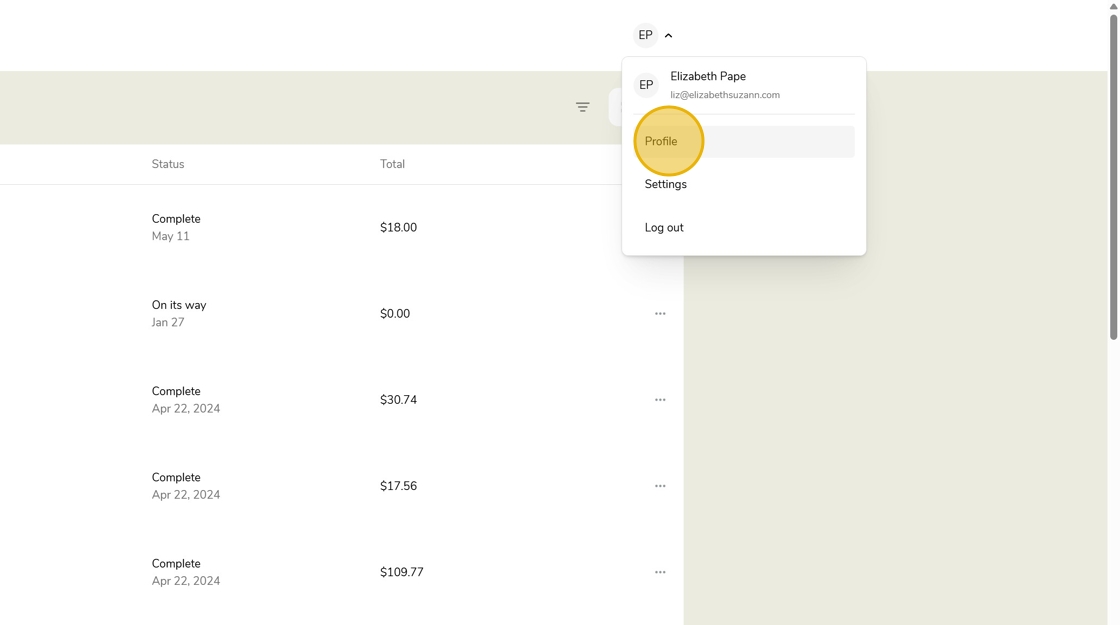Click the Elizabeth Pape name in the menu
The image size is (1120, 625).
tap(708, 76)
